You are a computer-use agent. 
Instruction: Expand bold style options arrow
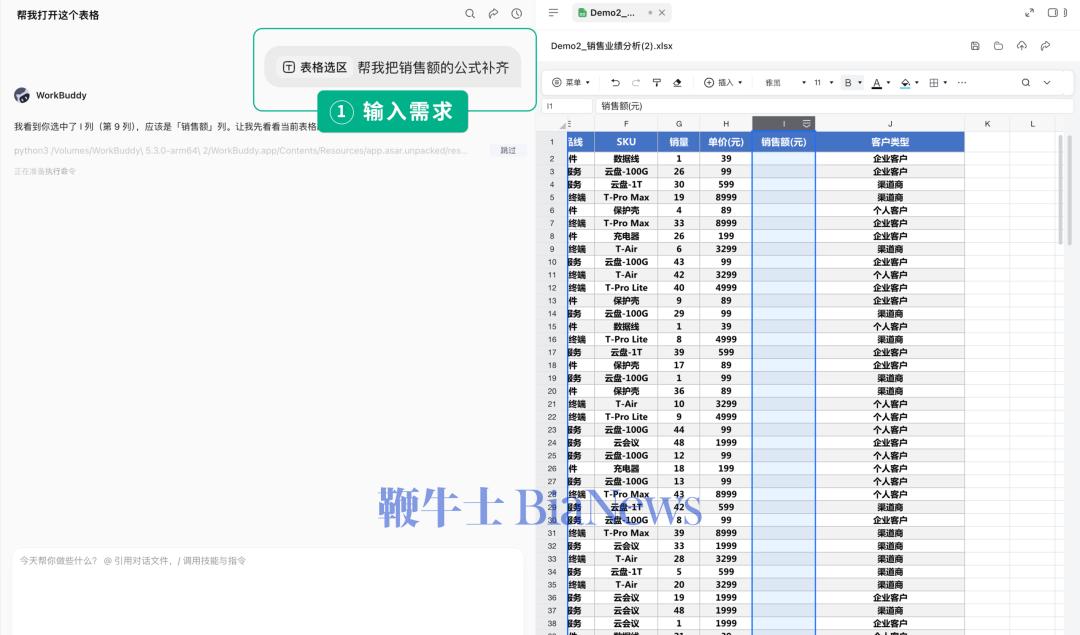coord(860,83)
